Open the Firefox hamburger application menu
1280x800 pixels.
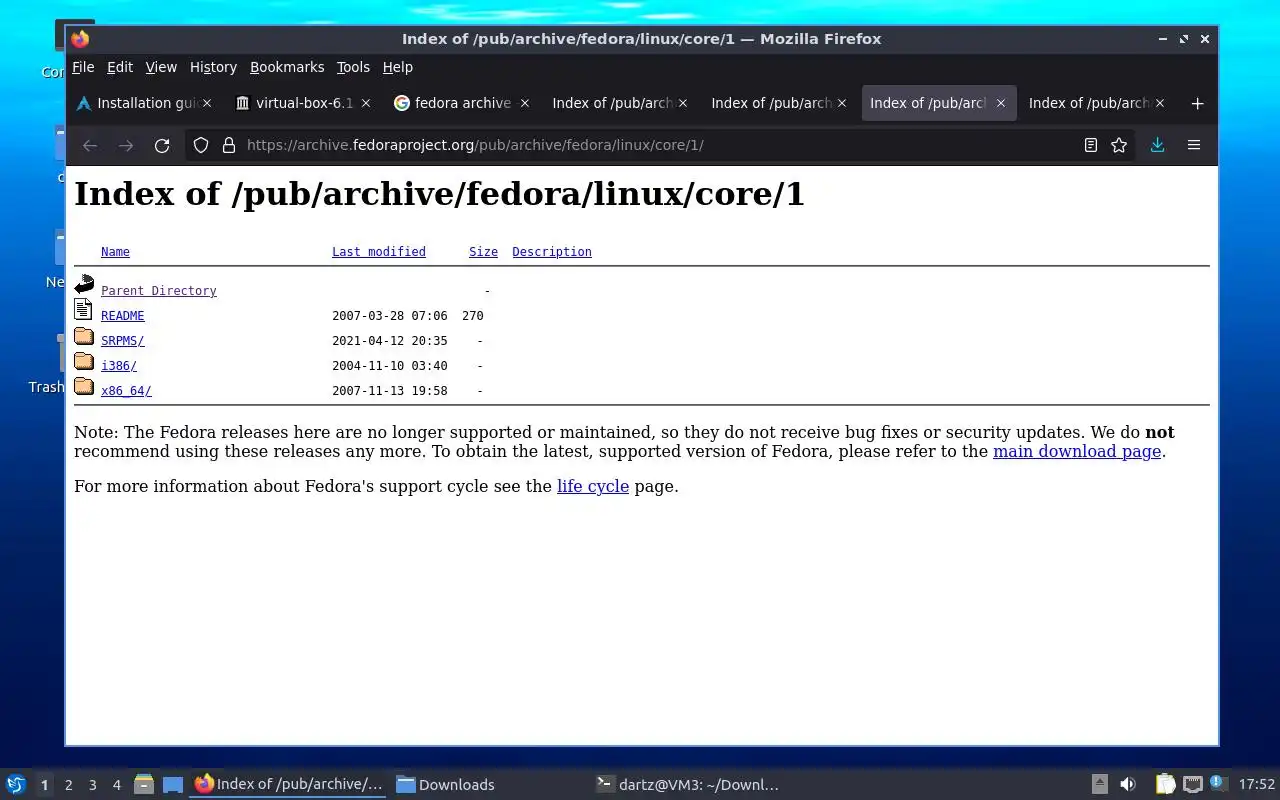(1194, 145)
